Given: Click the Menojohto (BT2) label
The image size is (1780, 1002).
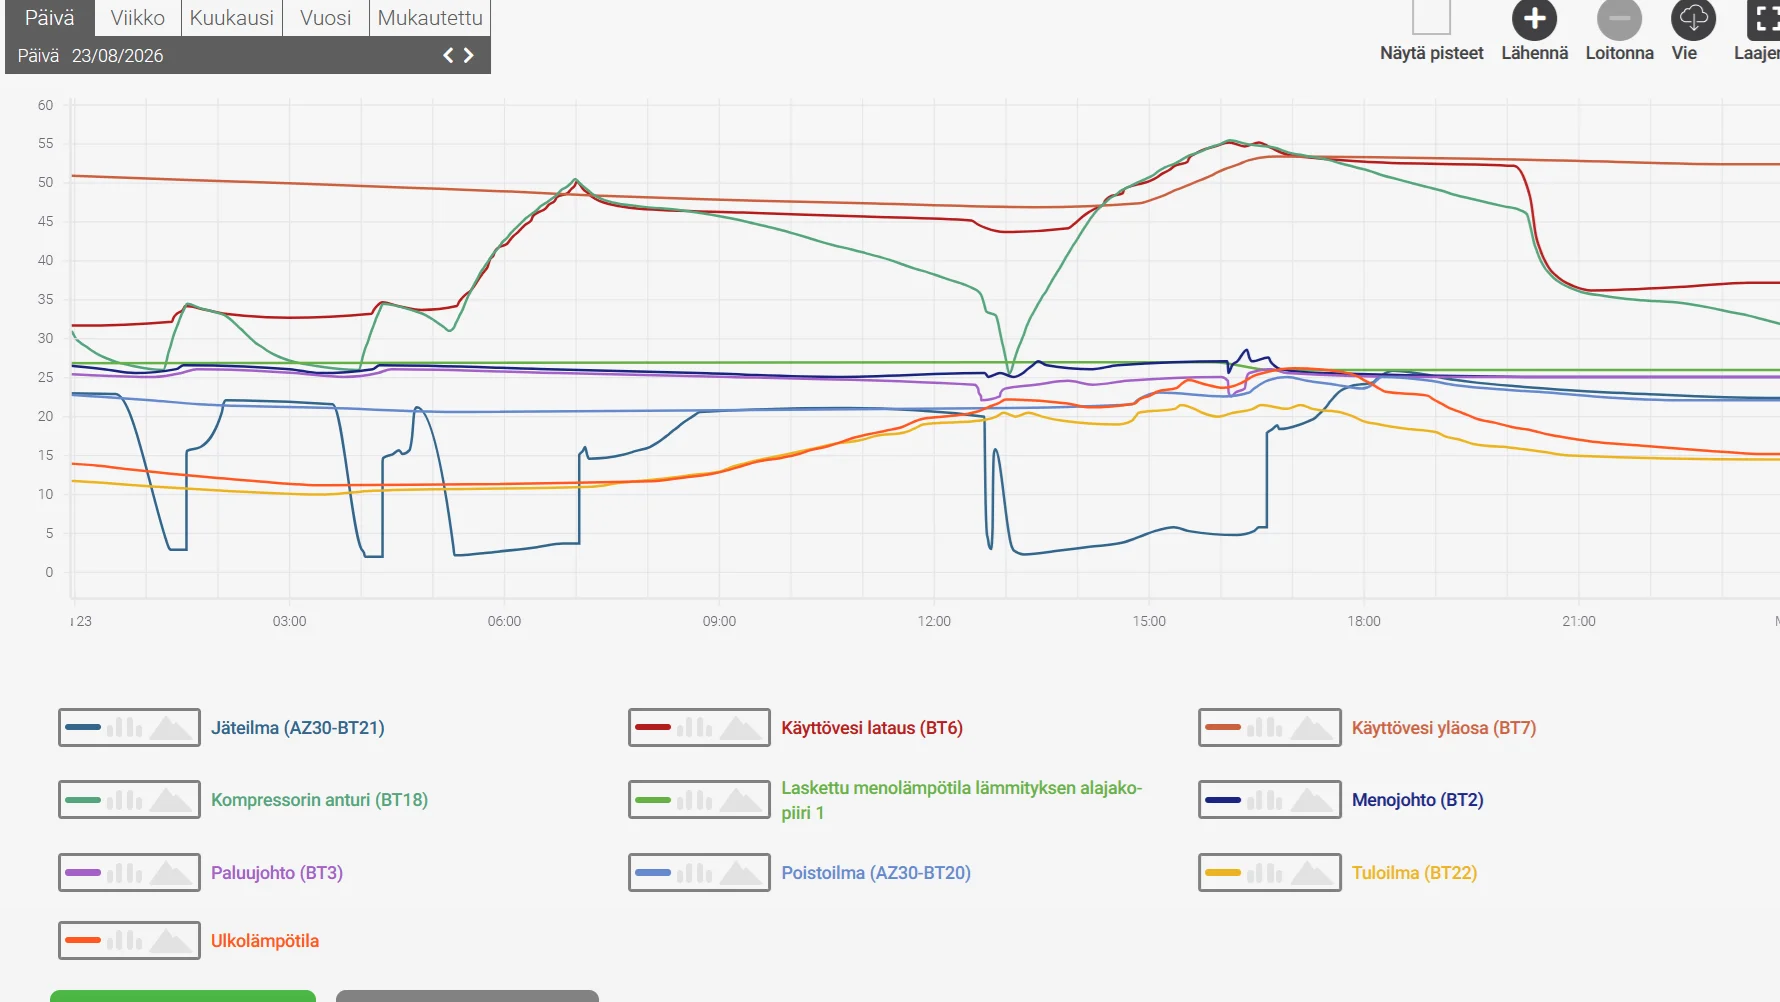Looking at the screenshot, I should point(1418,800).
